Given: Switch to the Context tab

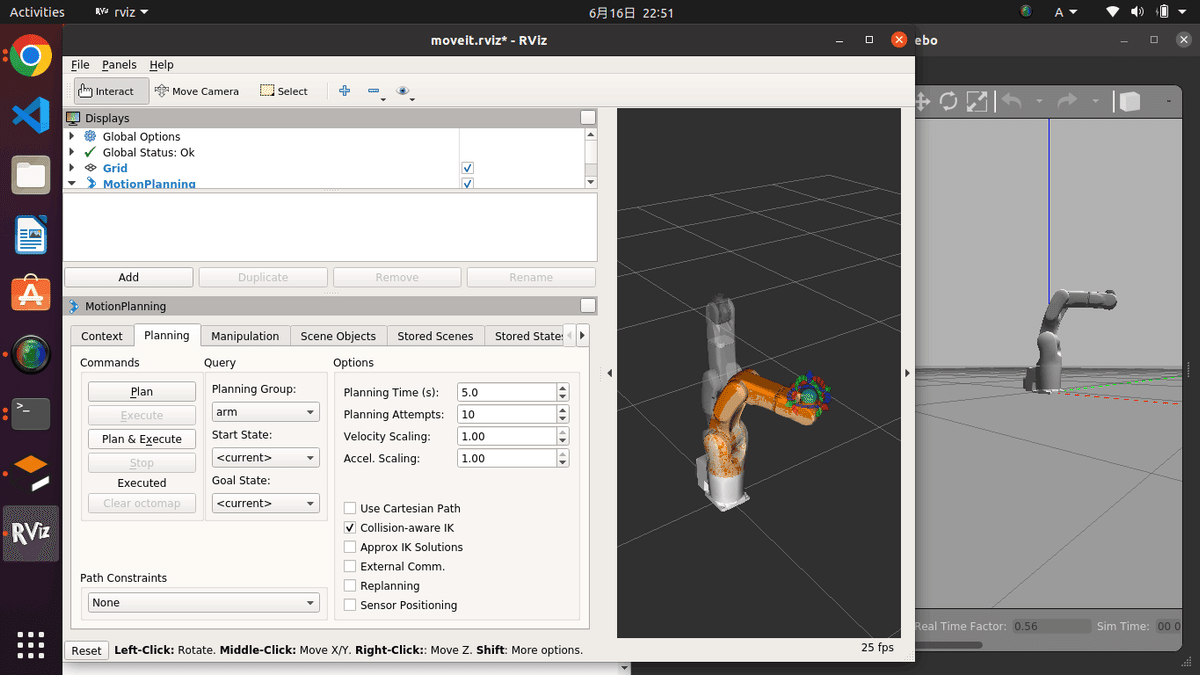Looking at the screenshot, I should click(x=102, y=336).
